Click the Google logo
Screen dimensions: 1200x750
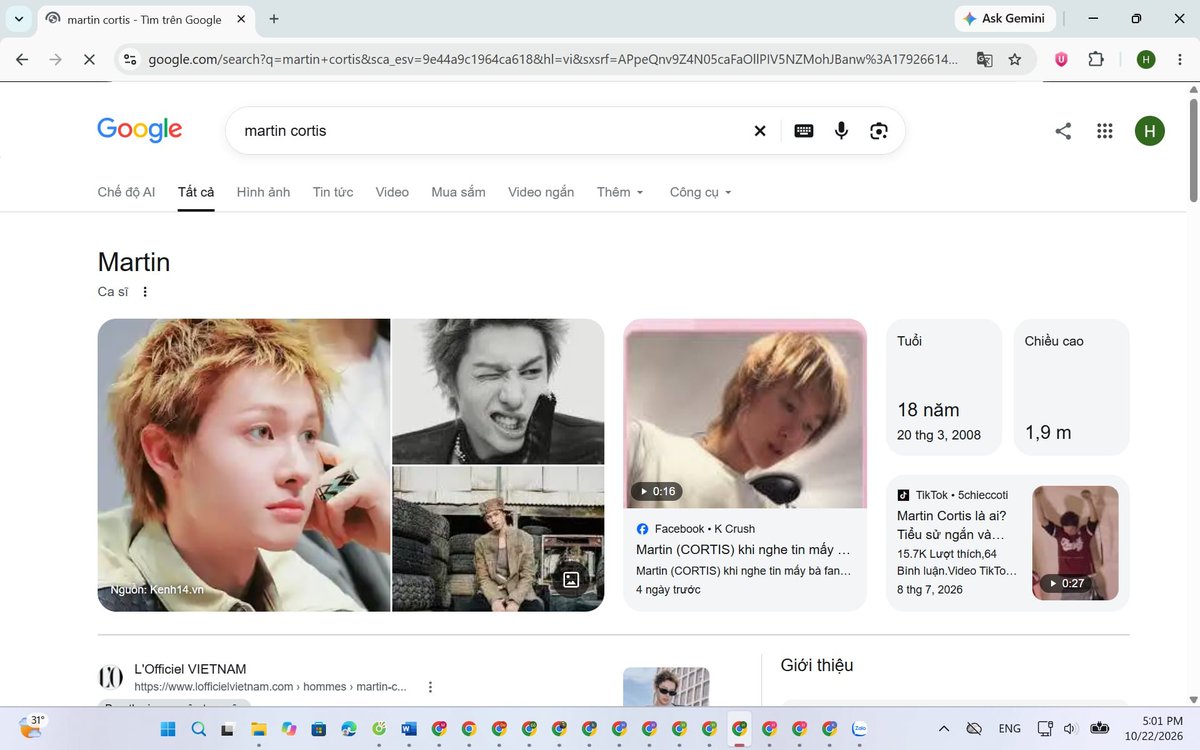pos(140,130)
